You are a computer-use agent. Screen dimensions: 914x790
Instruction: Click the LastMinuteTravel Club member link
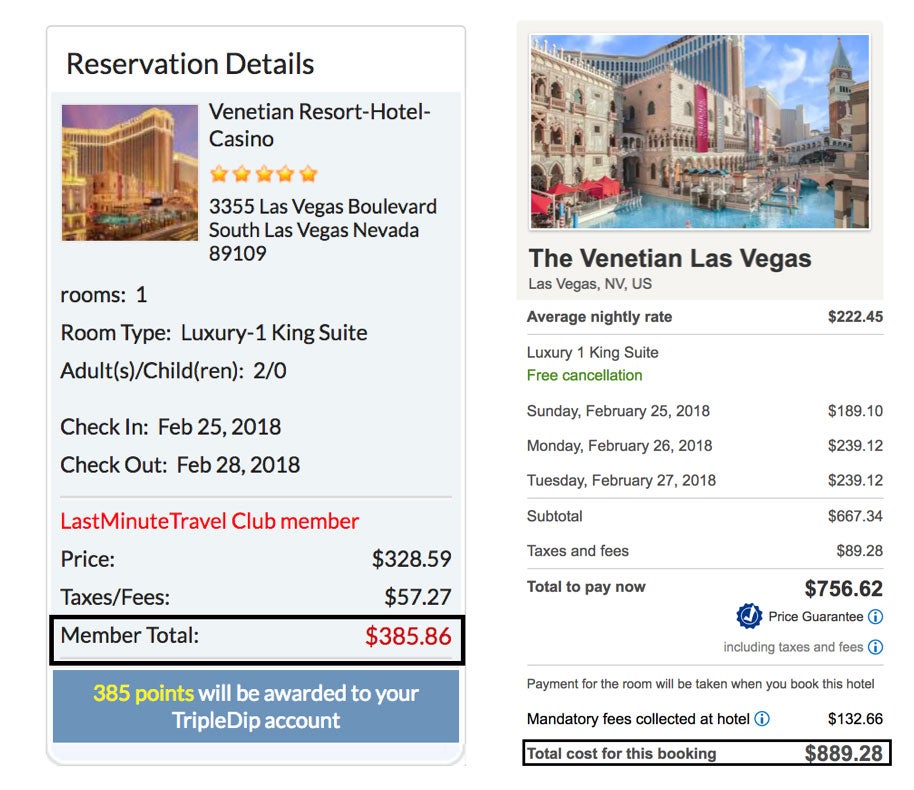tap(210, 521)
